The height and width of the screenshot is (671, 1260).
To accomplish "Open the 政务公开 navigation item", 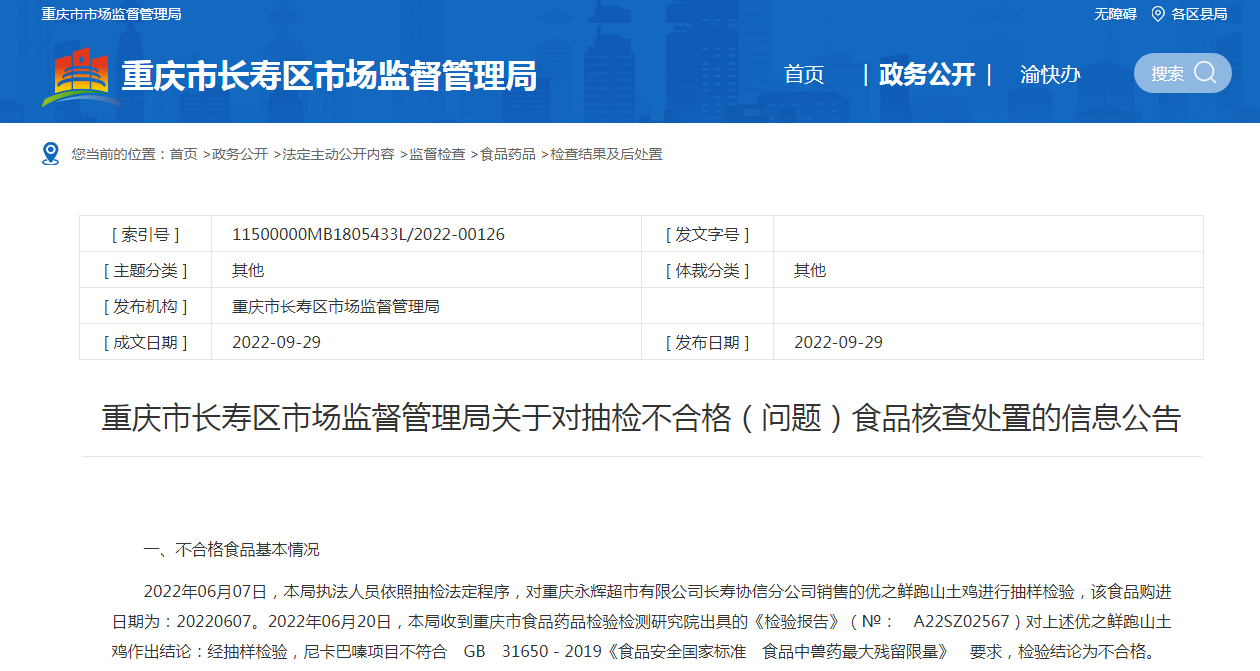I will tap(927, 75).
